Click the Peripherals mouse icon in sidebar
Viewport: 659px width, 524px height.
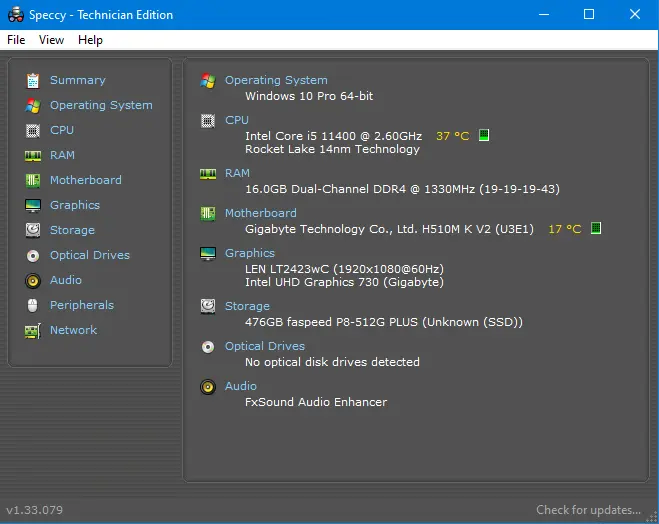[33, 305]
